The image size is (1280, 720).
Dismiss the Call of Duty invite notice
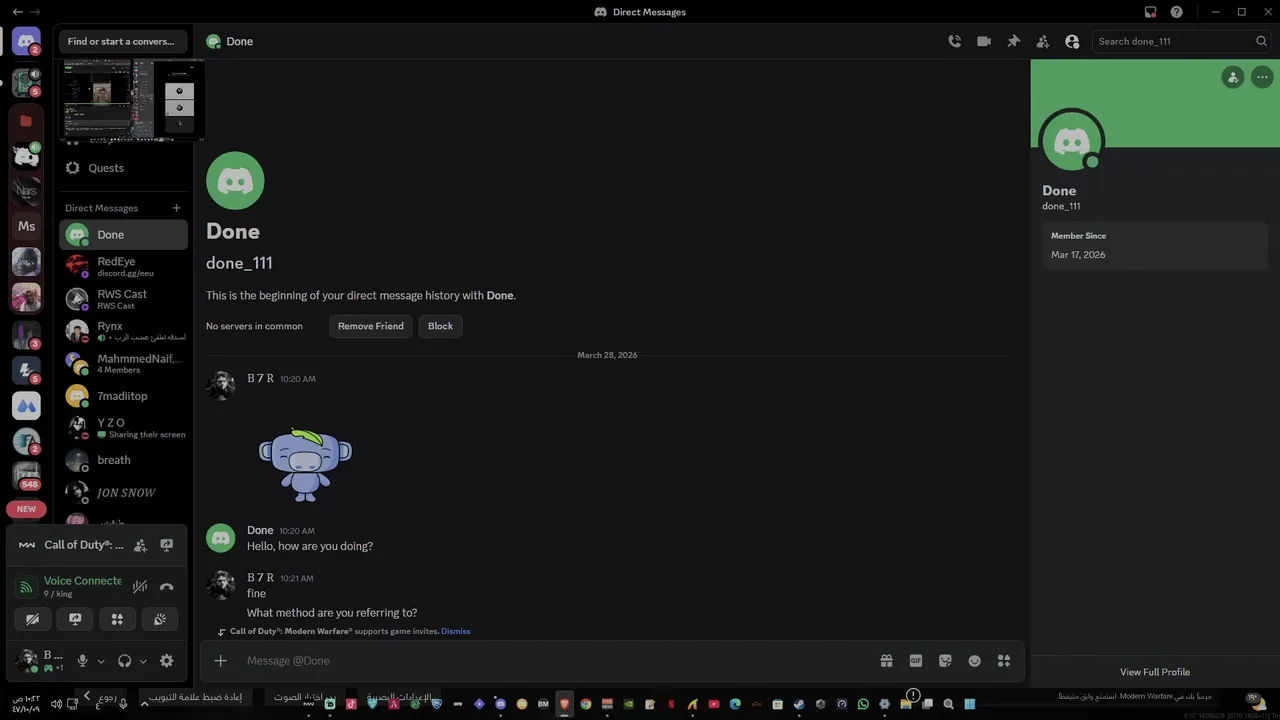coord(455,631)
